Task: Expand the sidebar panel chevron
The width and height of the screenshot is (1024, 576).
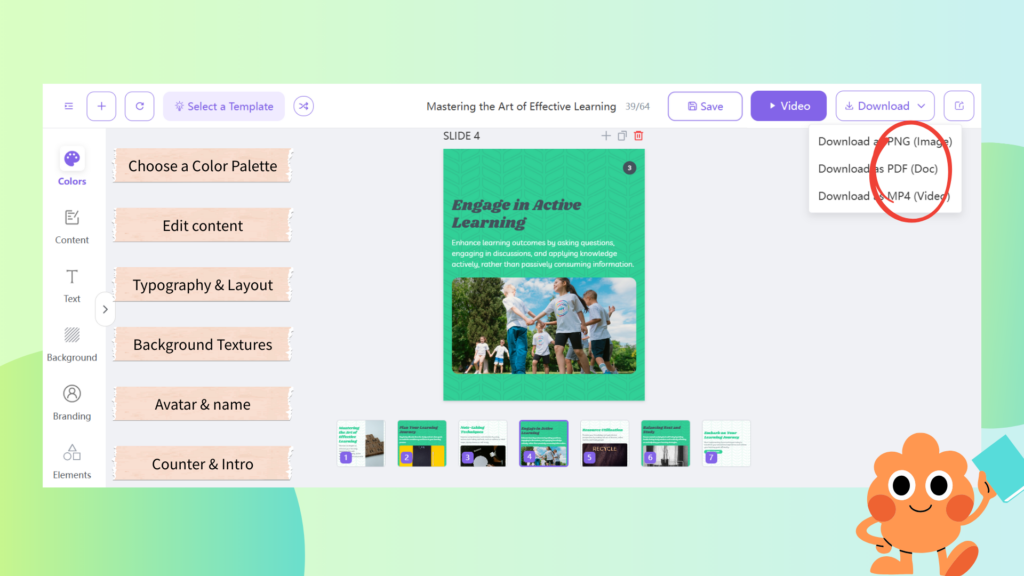Action: pos(104,310)
